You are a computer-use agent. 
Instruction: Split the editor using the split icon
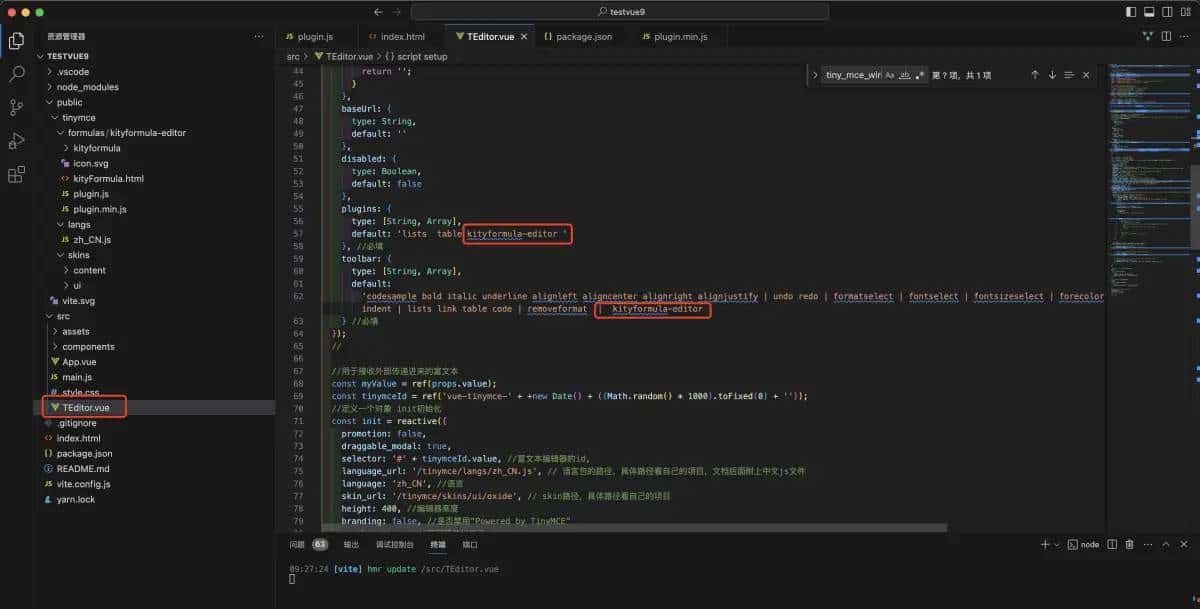pos(1166,36)
